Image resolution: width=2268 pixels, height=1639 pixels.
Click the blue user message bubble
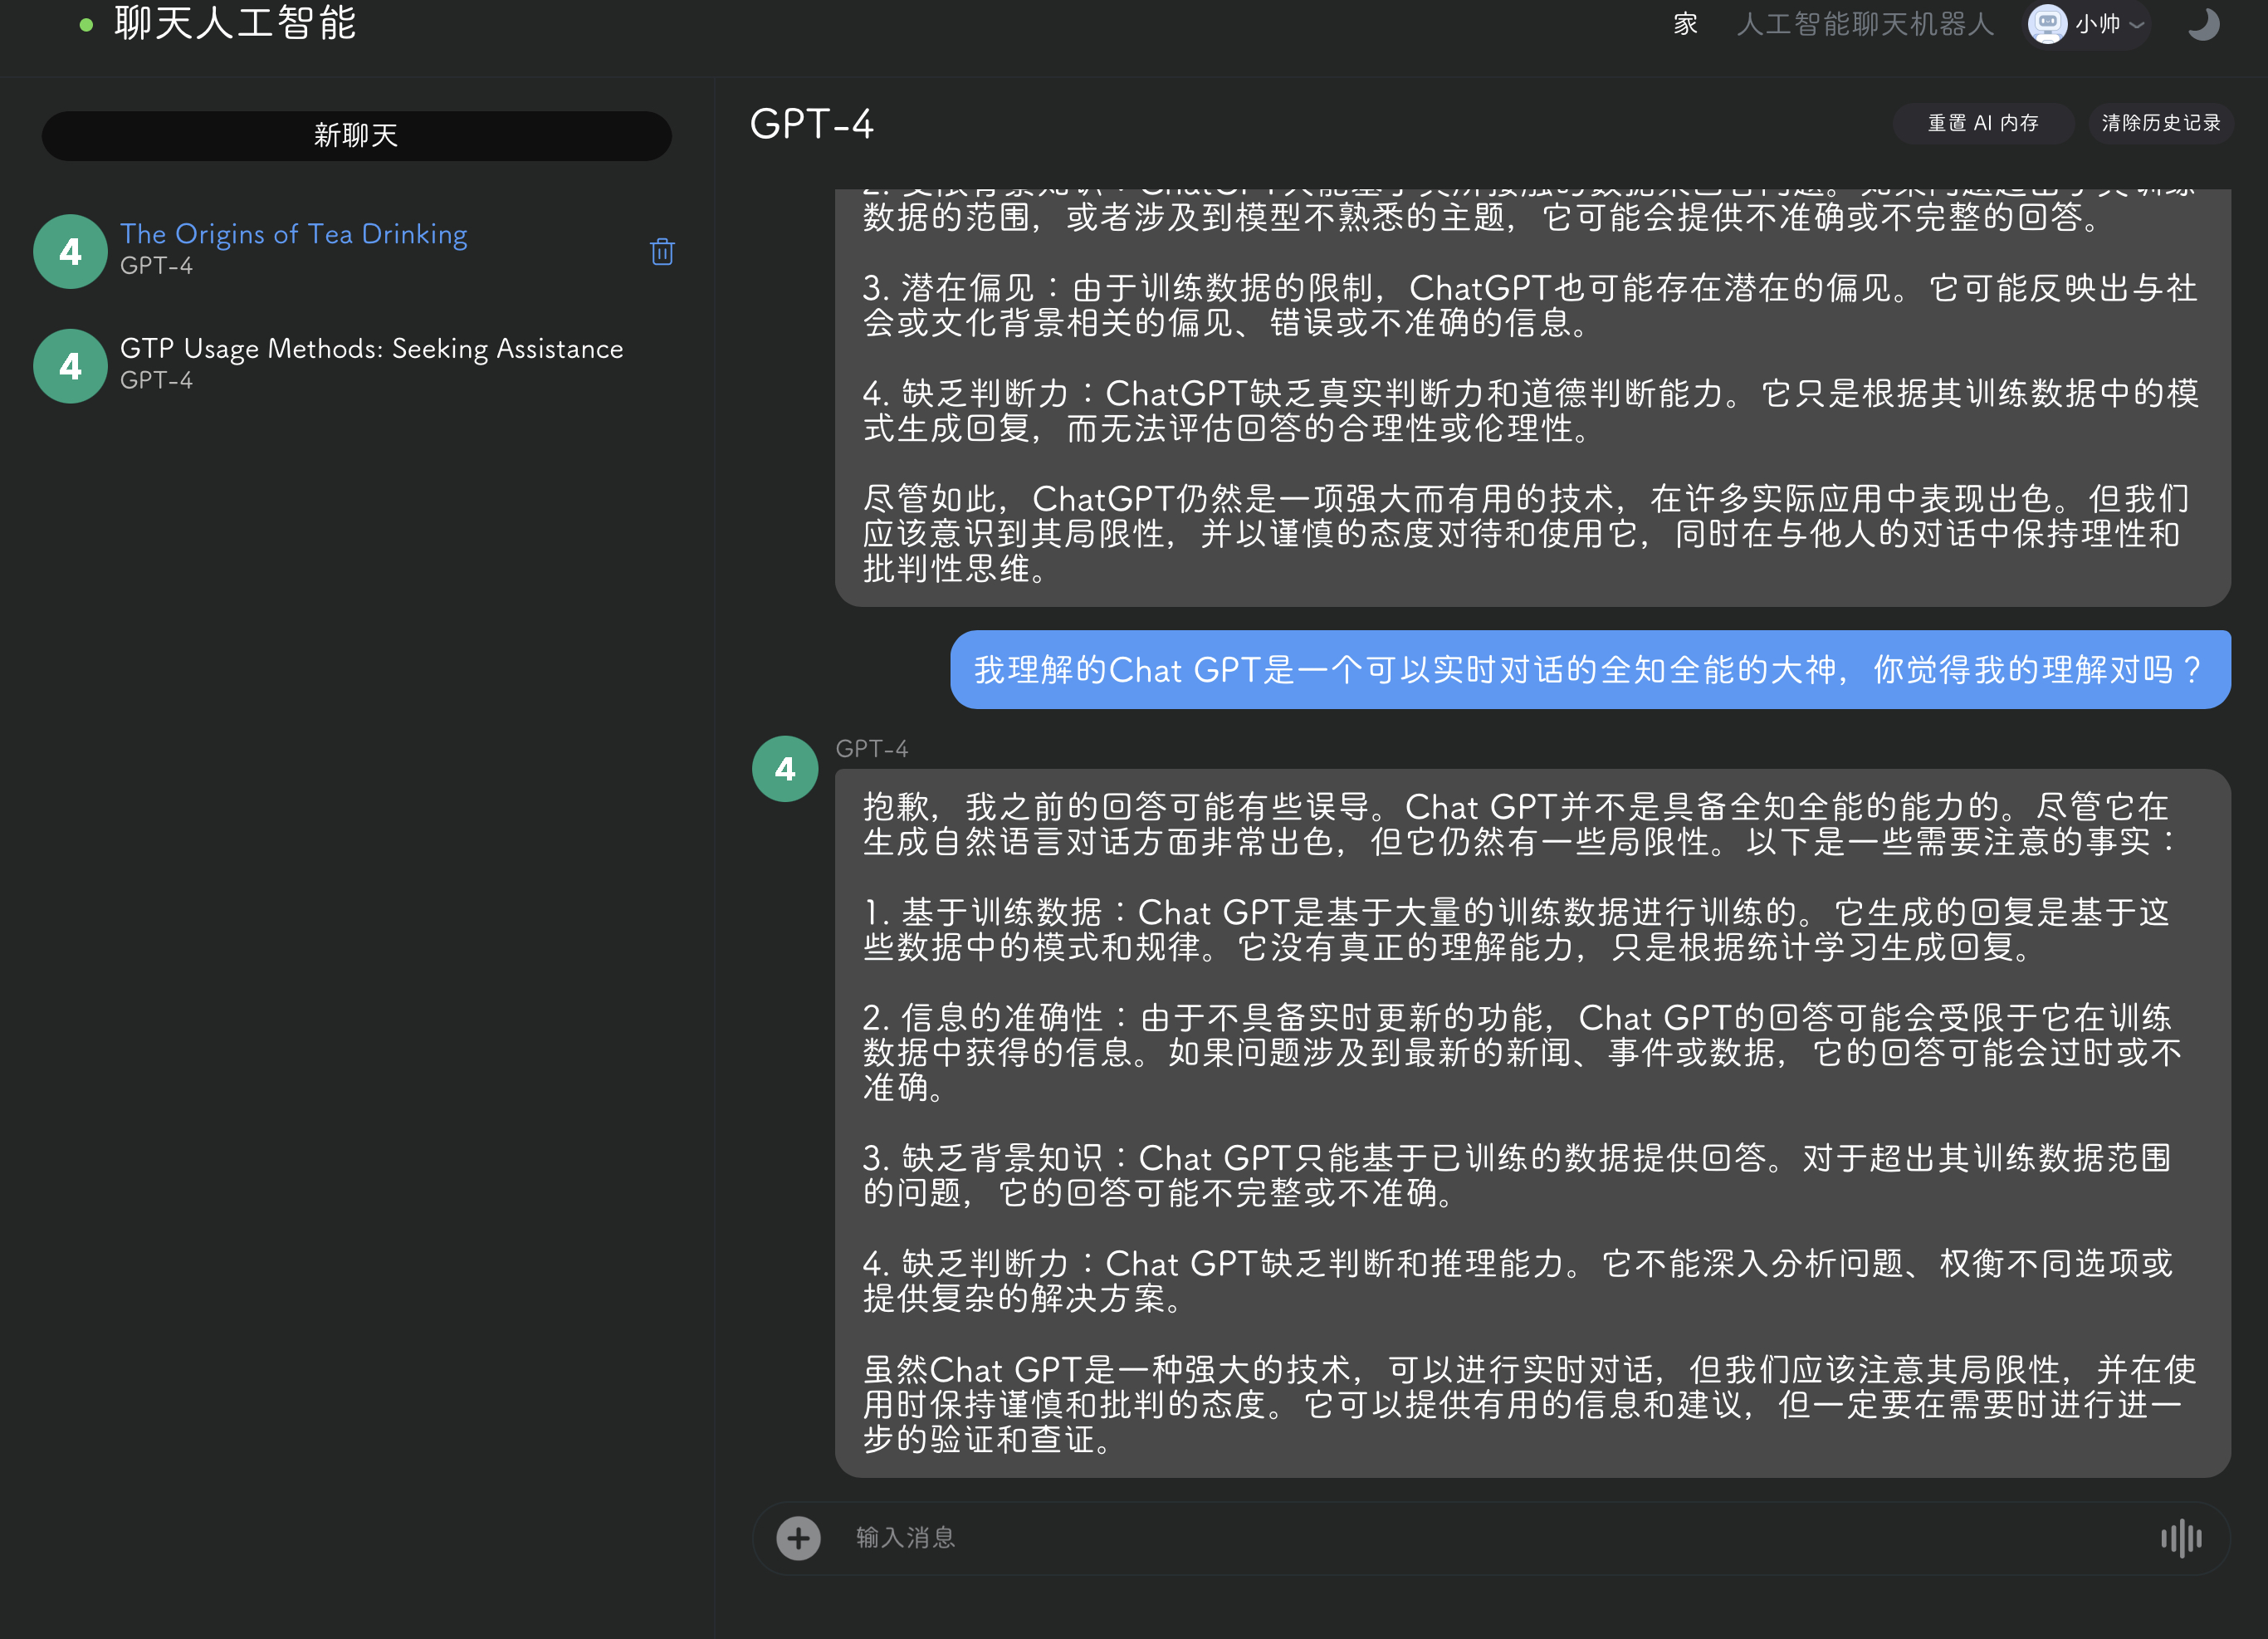(x=1589, y=670)
